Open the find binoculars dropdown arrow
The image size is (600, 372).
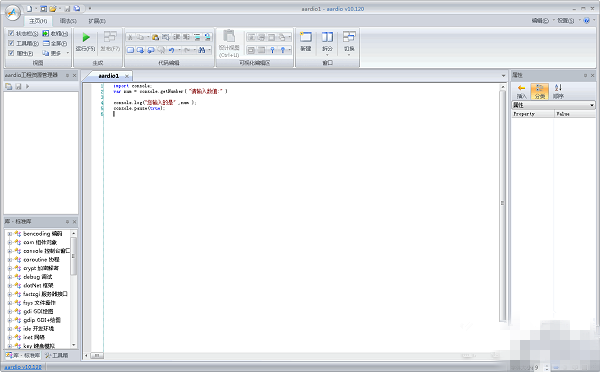(209, 50)
